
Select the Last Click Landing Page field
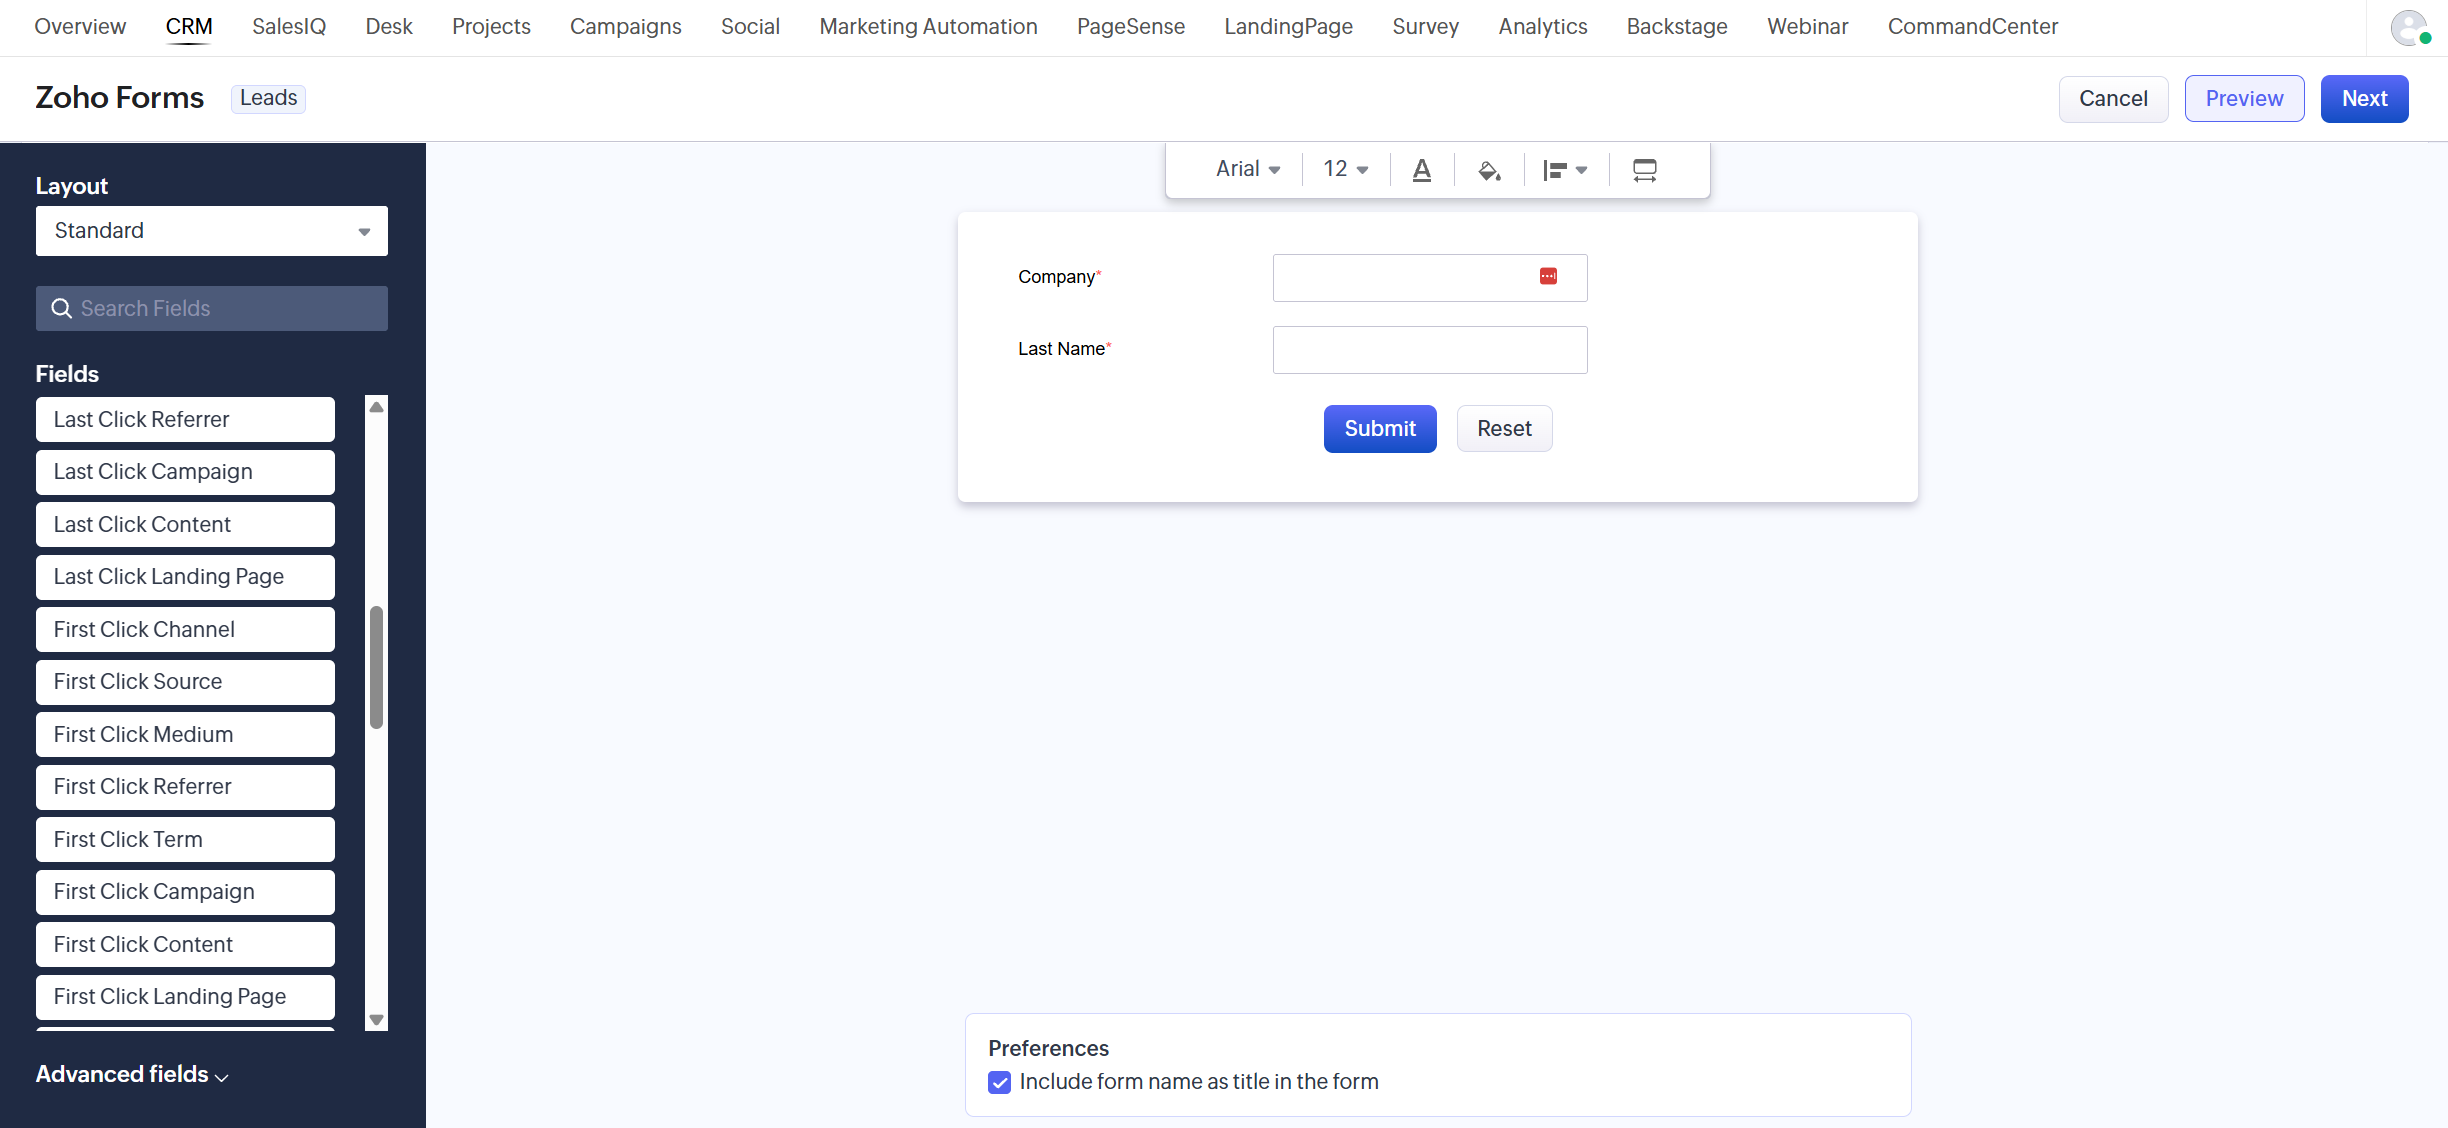185,577
